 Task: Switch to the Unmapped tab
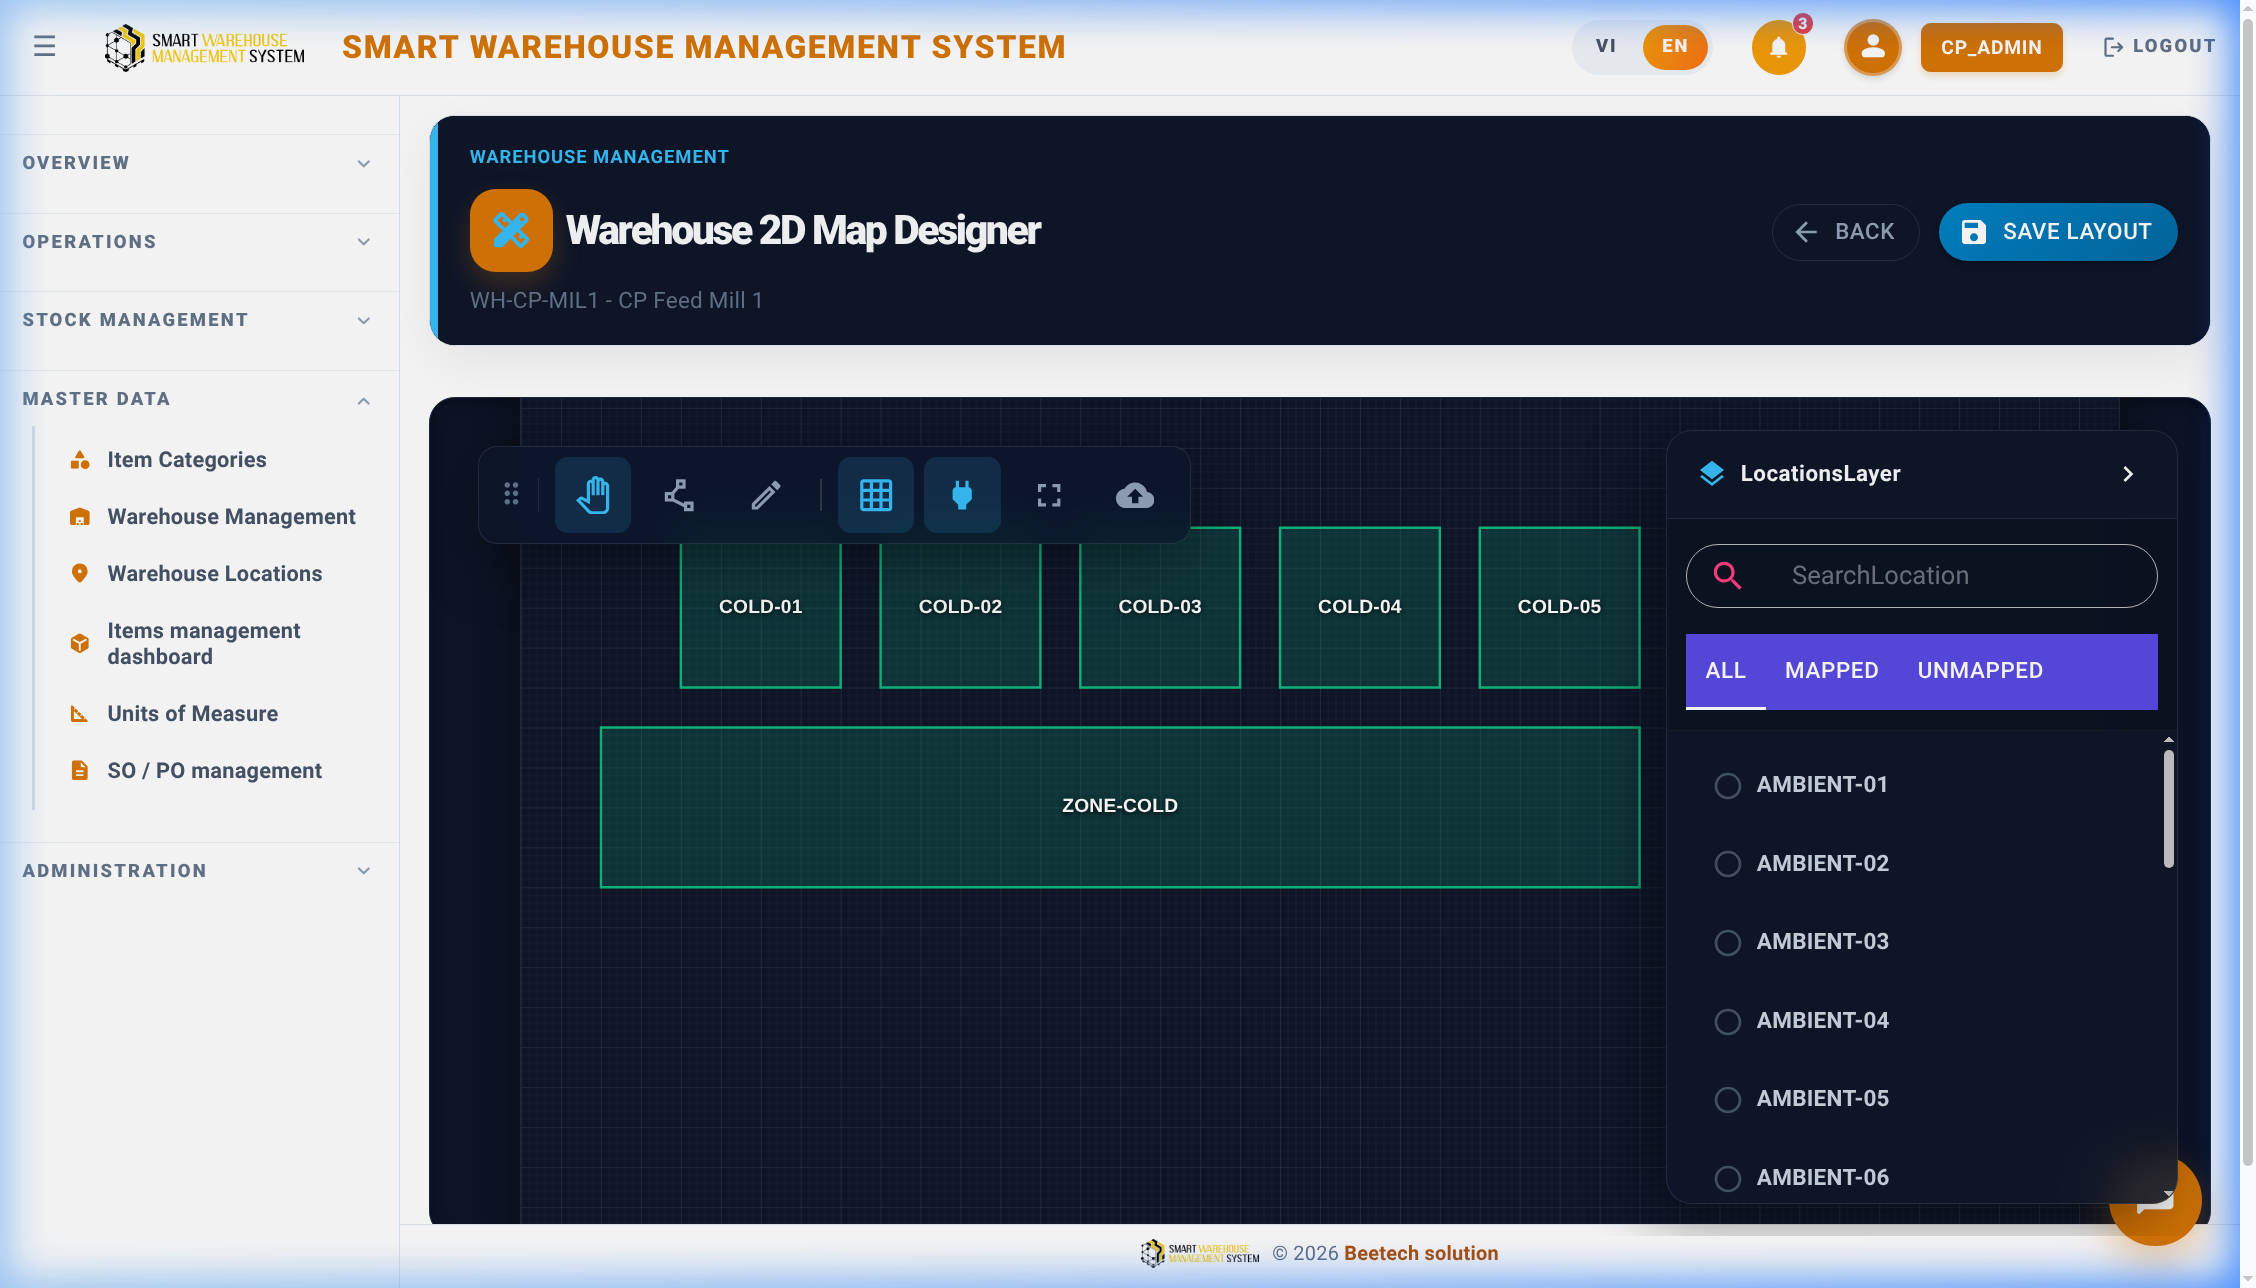click(x=1980, y=671)
